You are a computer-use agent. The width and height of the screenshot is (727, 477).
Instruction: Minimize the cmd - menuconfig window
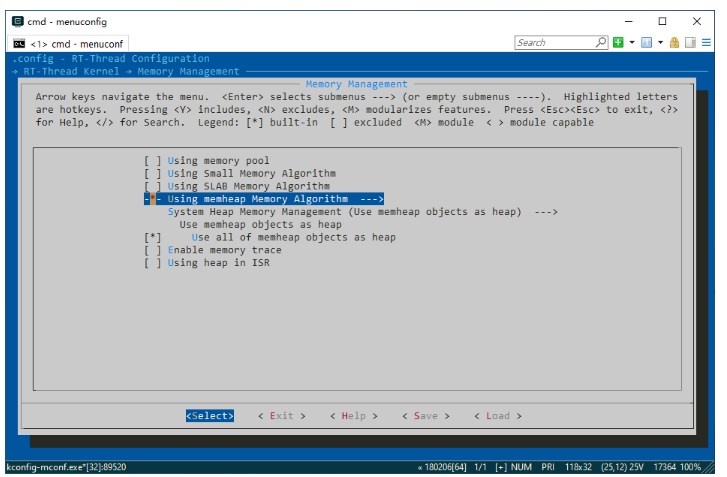coord(629,21)
